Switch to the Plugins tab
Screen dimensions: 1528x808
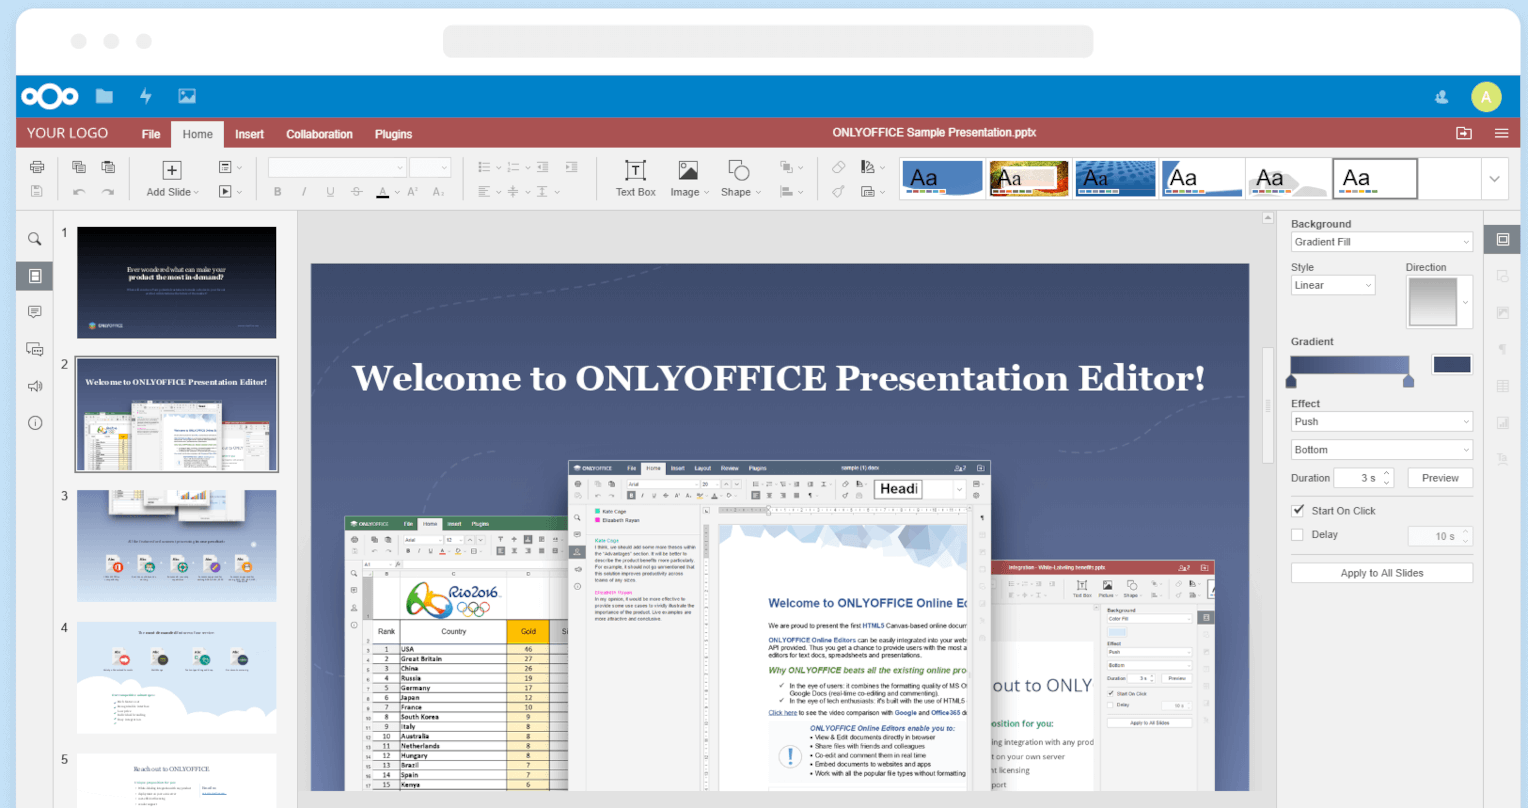tap(393, 134)
